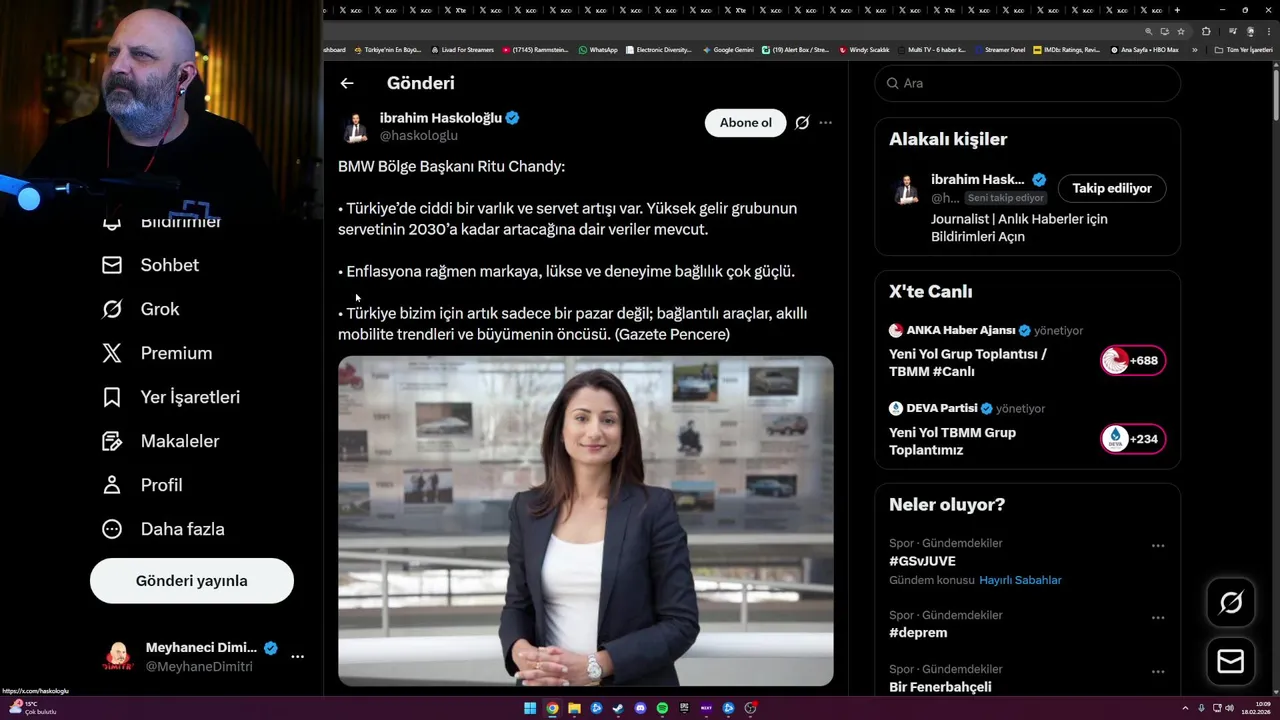Click the Sohbet envelope icon
Viewport: 1280px width, 720px height.
[x=112, y=265]
